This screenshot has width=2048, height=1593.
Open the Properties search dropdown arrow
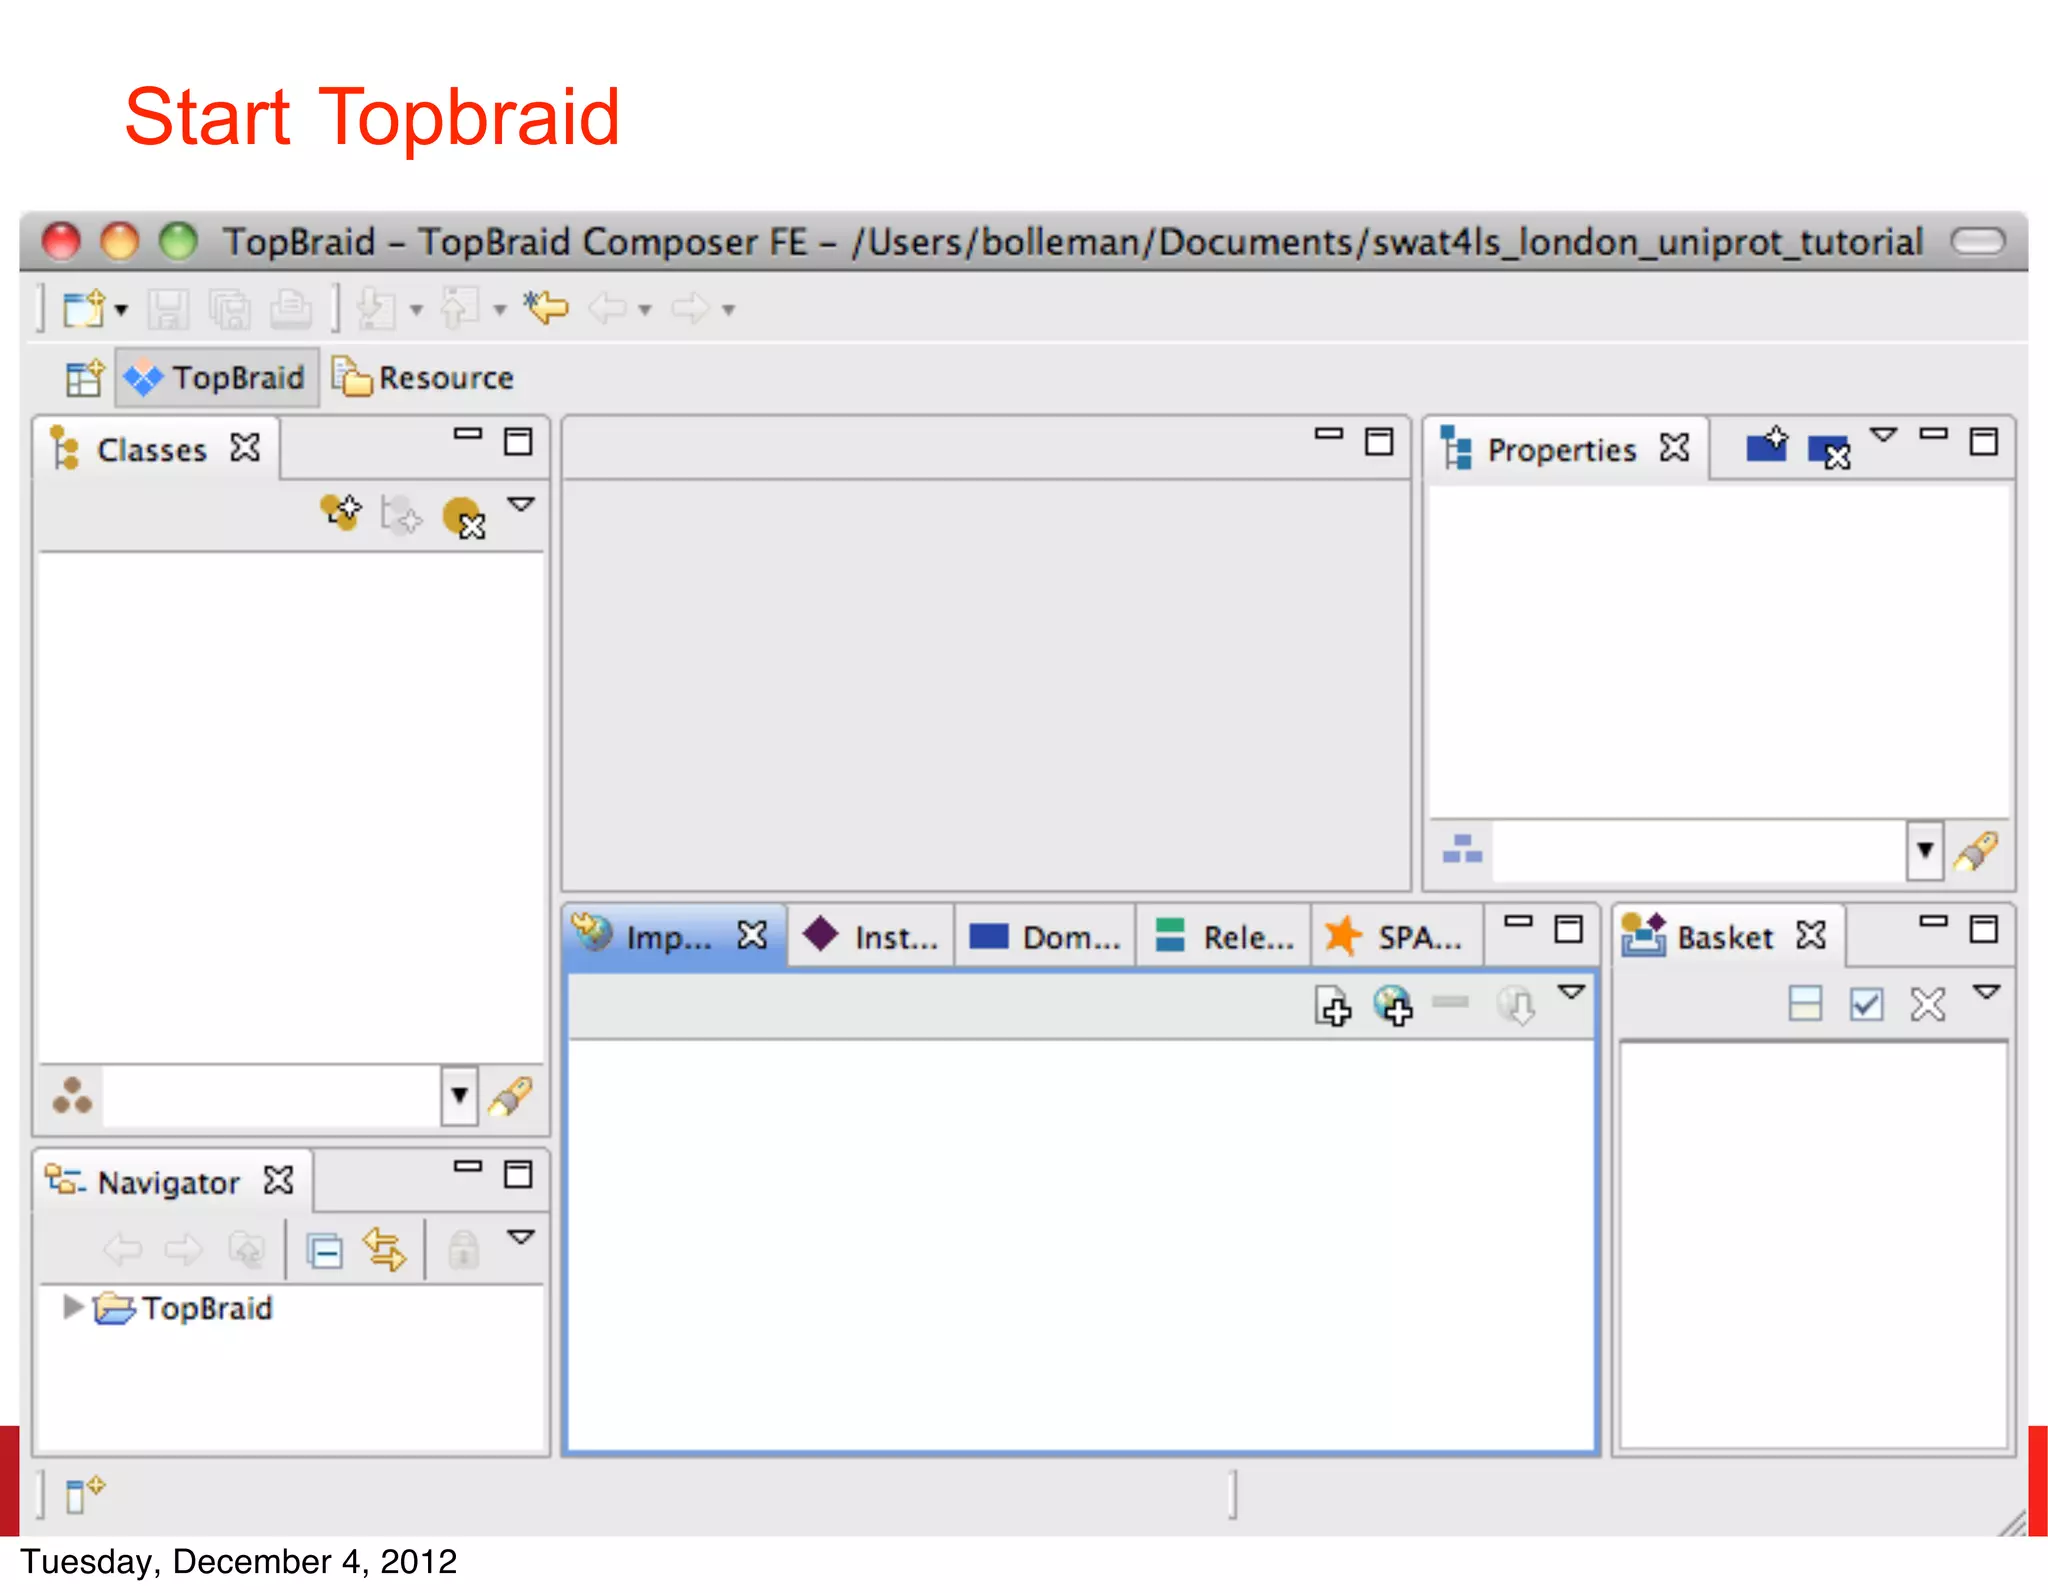tap(1925, 851)
